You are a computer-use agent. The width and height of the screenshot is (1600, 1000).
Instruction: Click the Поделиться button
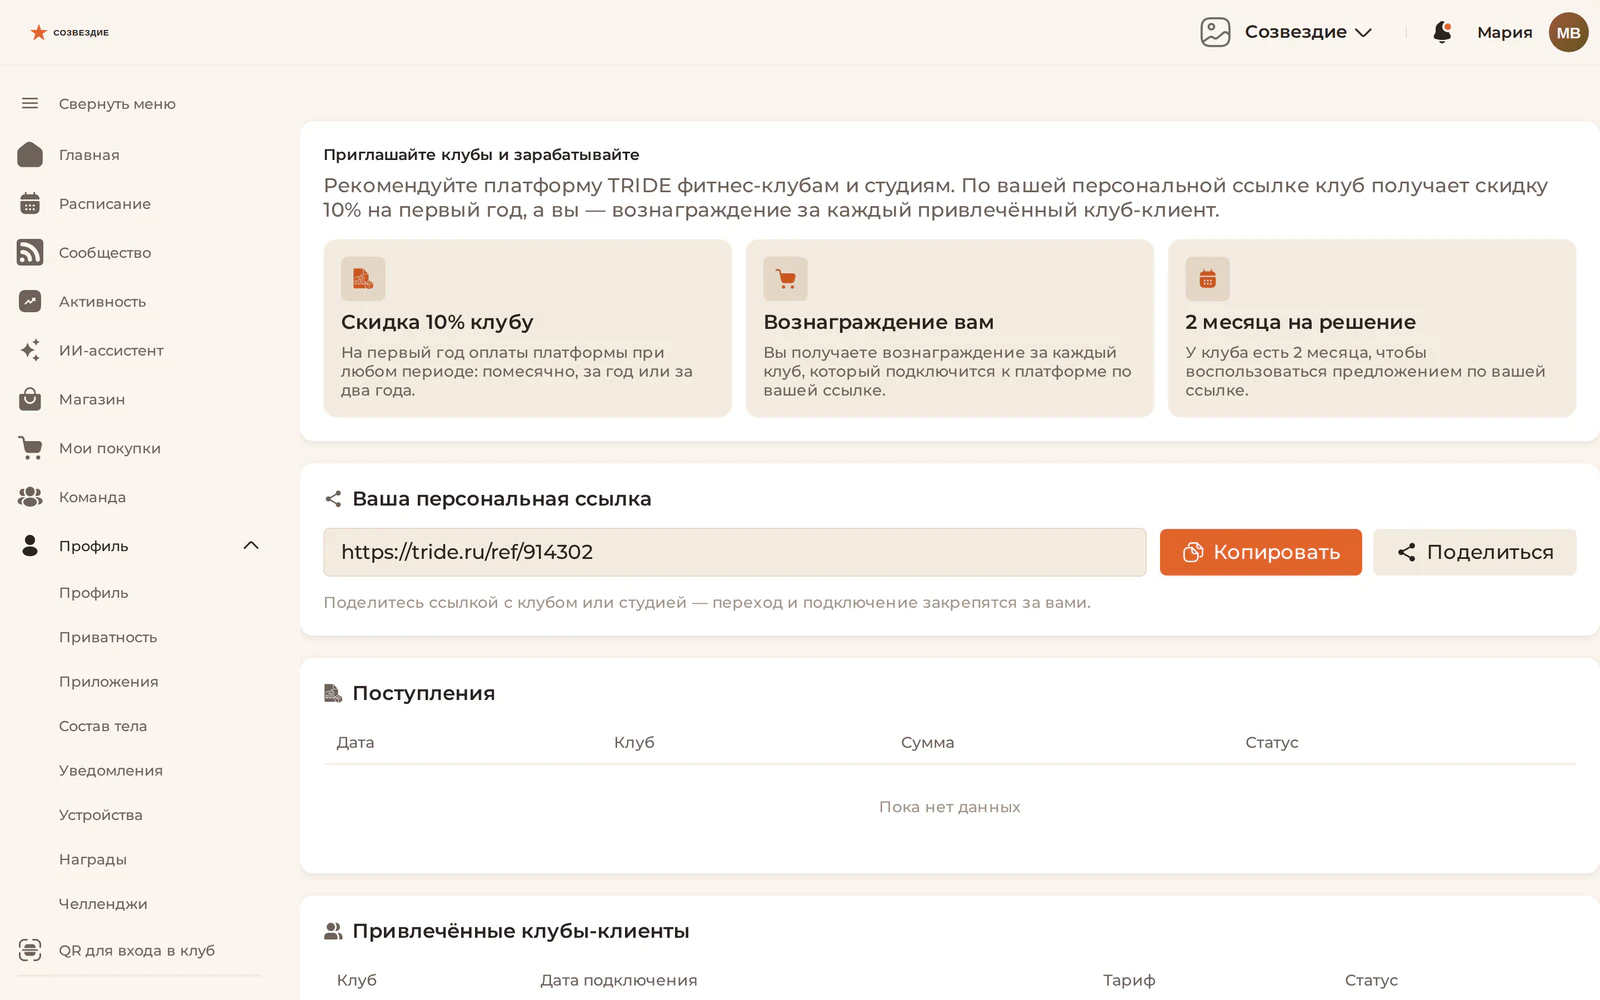(1474, 552)
